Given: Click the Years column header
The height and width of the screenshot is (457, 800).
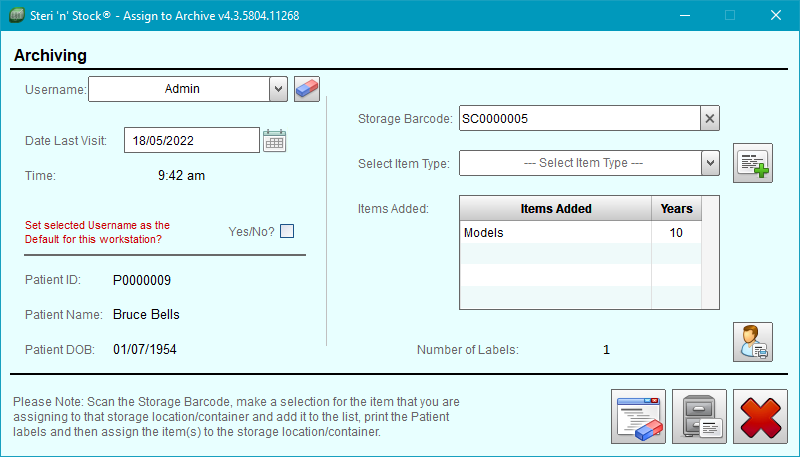Looking at the screenshot, I should coord(677,209).
